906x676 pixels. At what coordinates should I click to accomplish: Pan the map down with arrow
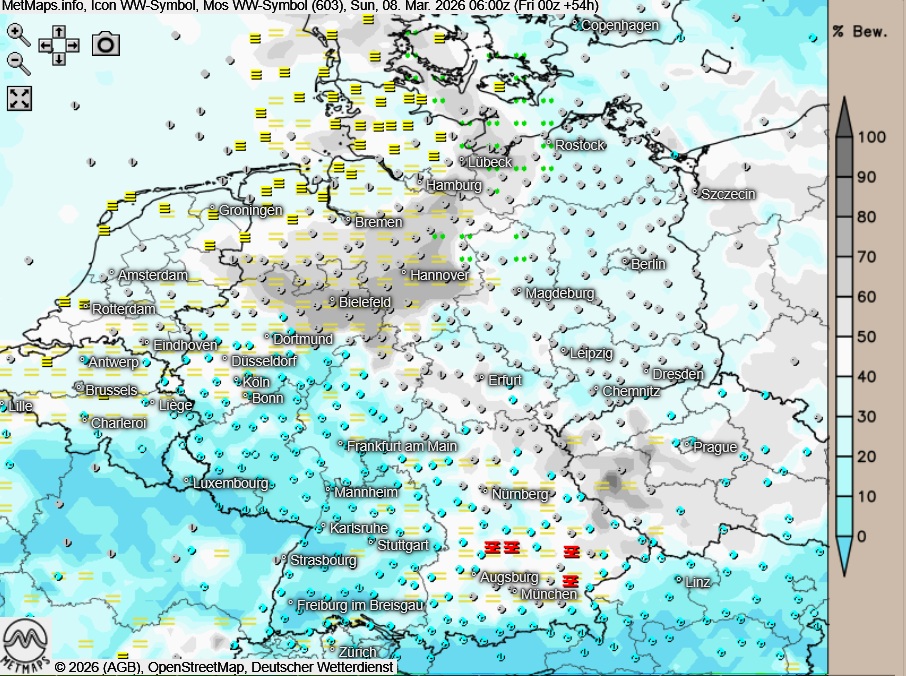pyautogui.click(x=60, y=59)
